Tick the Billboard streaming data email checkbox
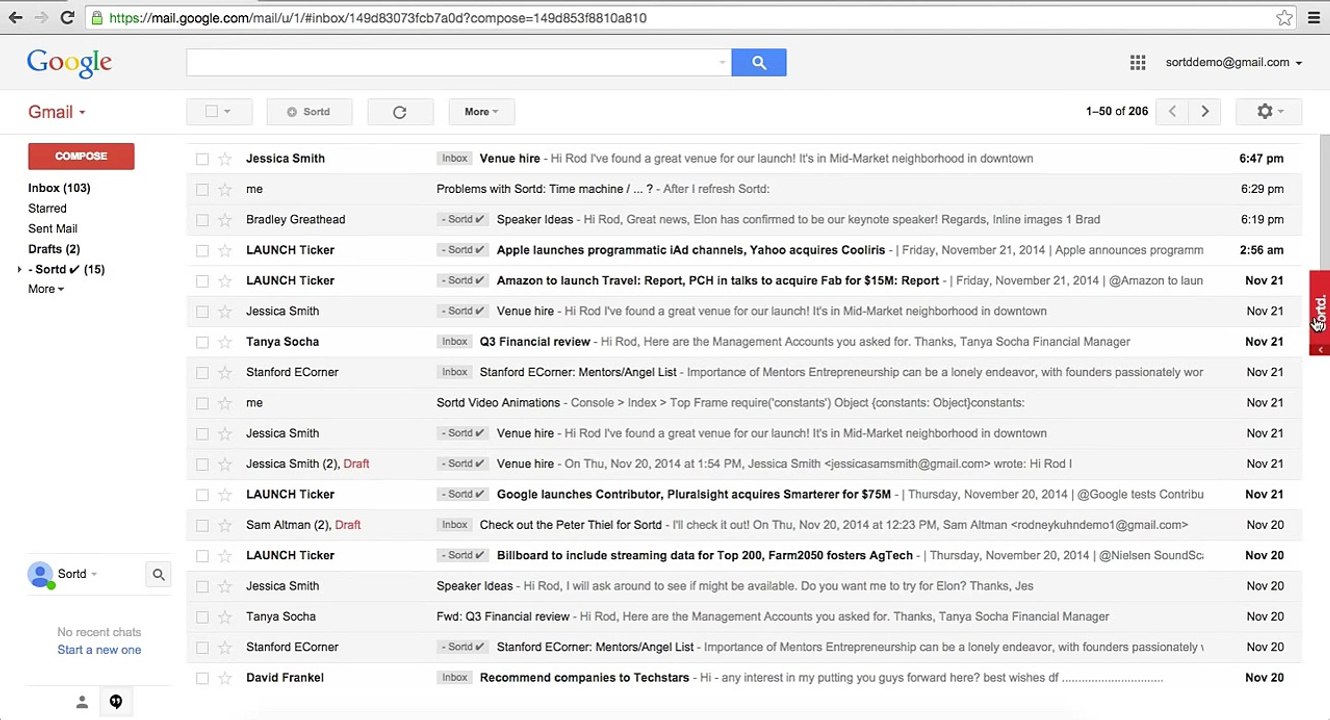 (x=202, y=556)
